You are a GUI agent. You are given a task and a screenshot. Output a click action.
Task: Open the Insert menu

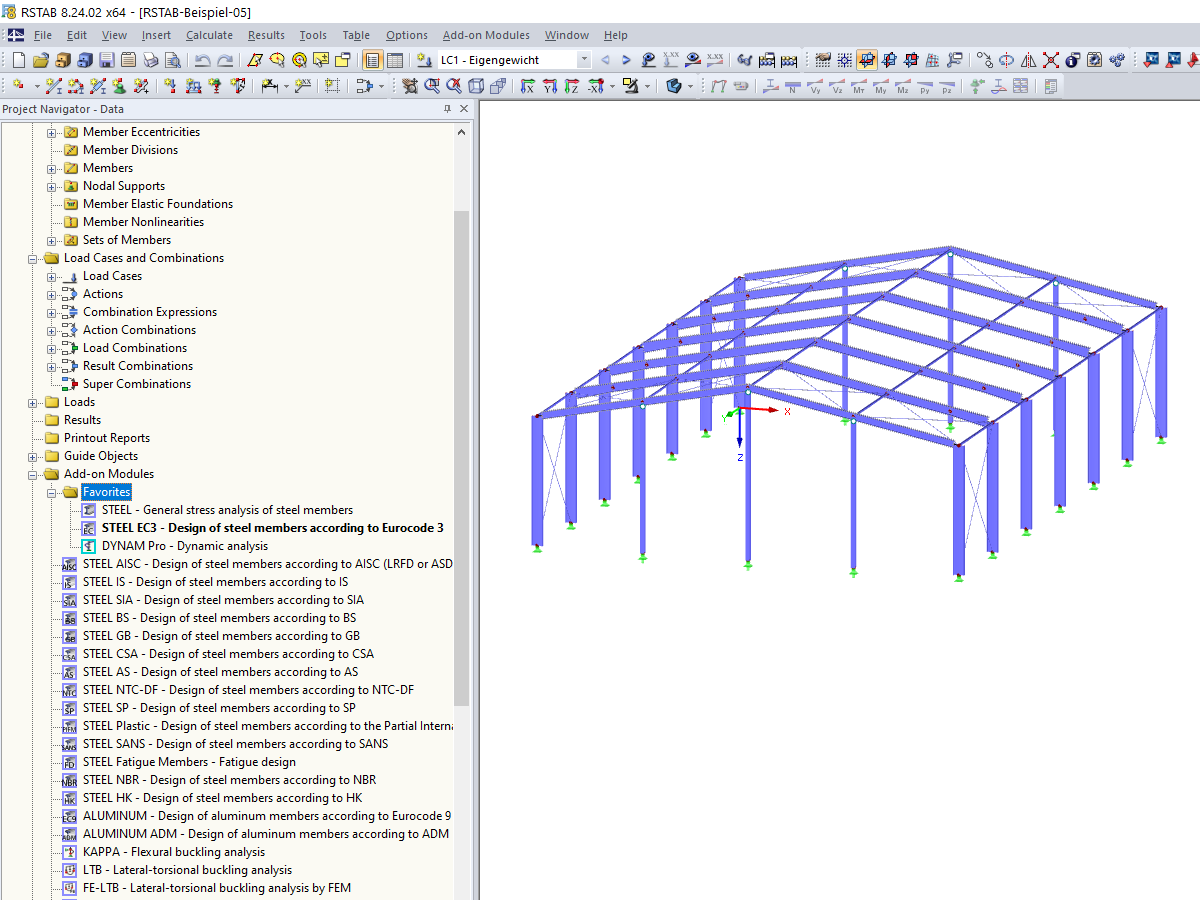[x=156, y=35]
